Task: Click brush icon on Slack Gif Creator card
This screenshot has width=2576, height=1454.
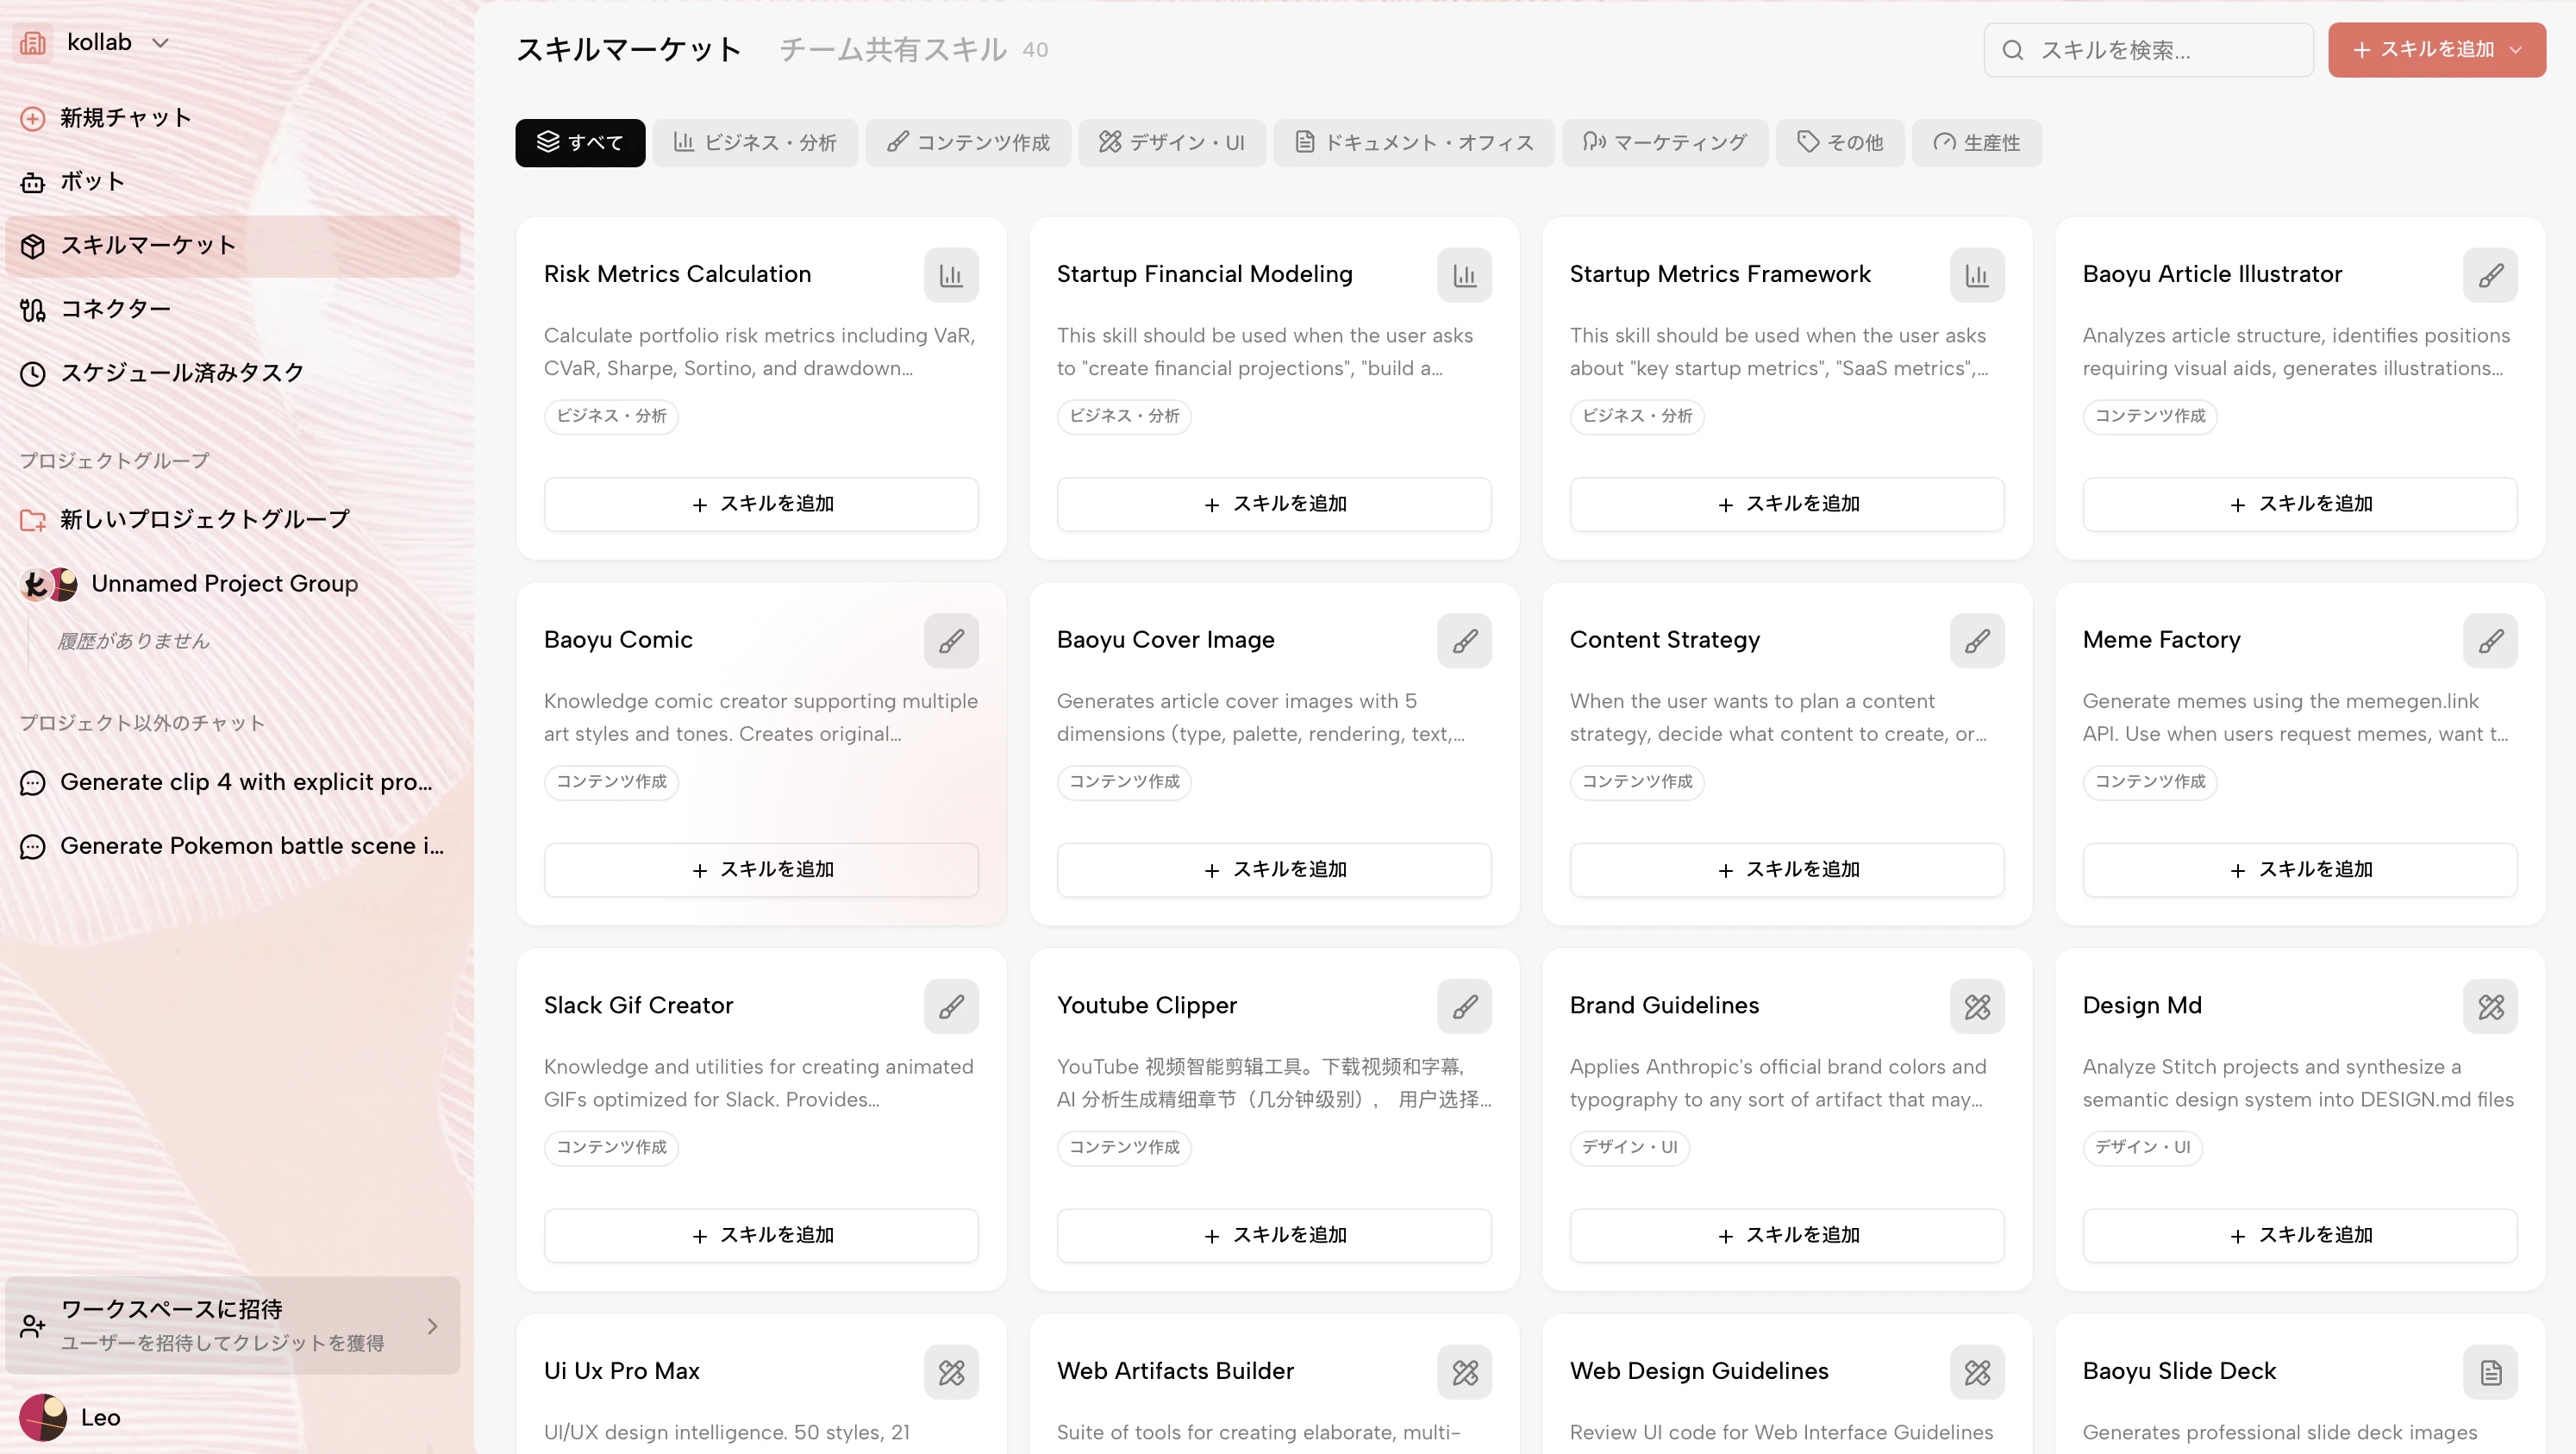Action: [951, 1006]
